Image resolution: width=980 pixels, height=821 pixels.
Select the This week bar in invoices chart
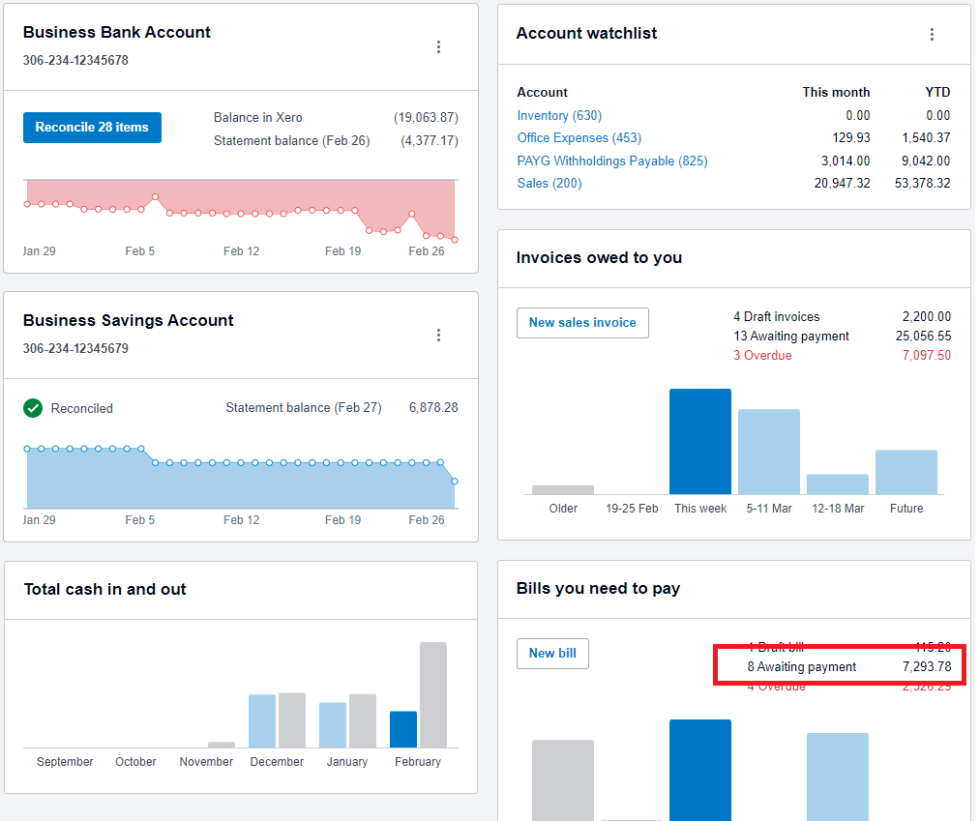[700, 440]
